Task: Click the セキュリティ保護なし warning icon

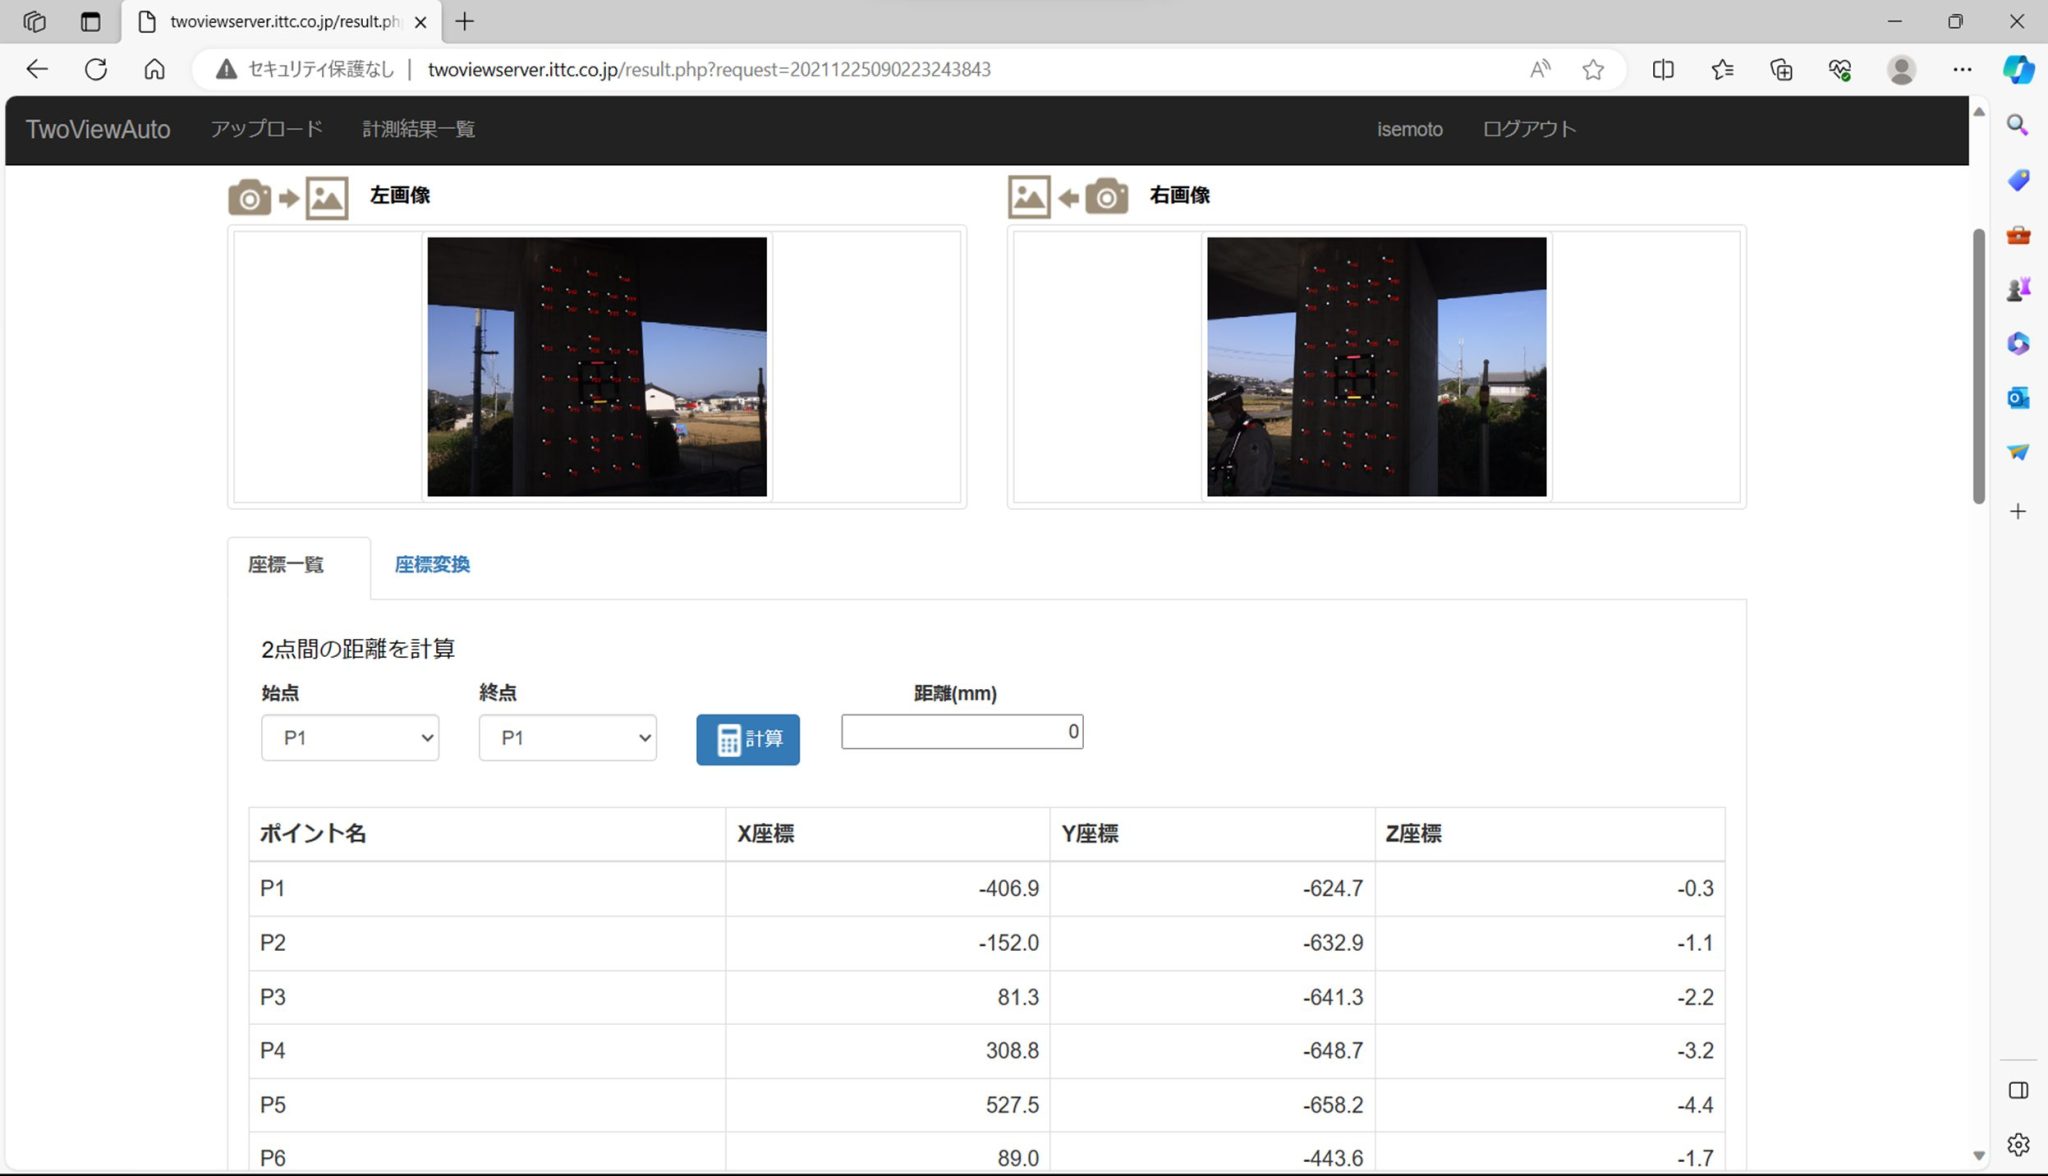Action: coord(224,69)
